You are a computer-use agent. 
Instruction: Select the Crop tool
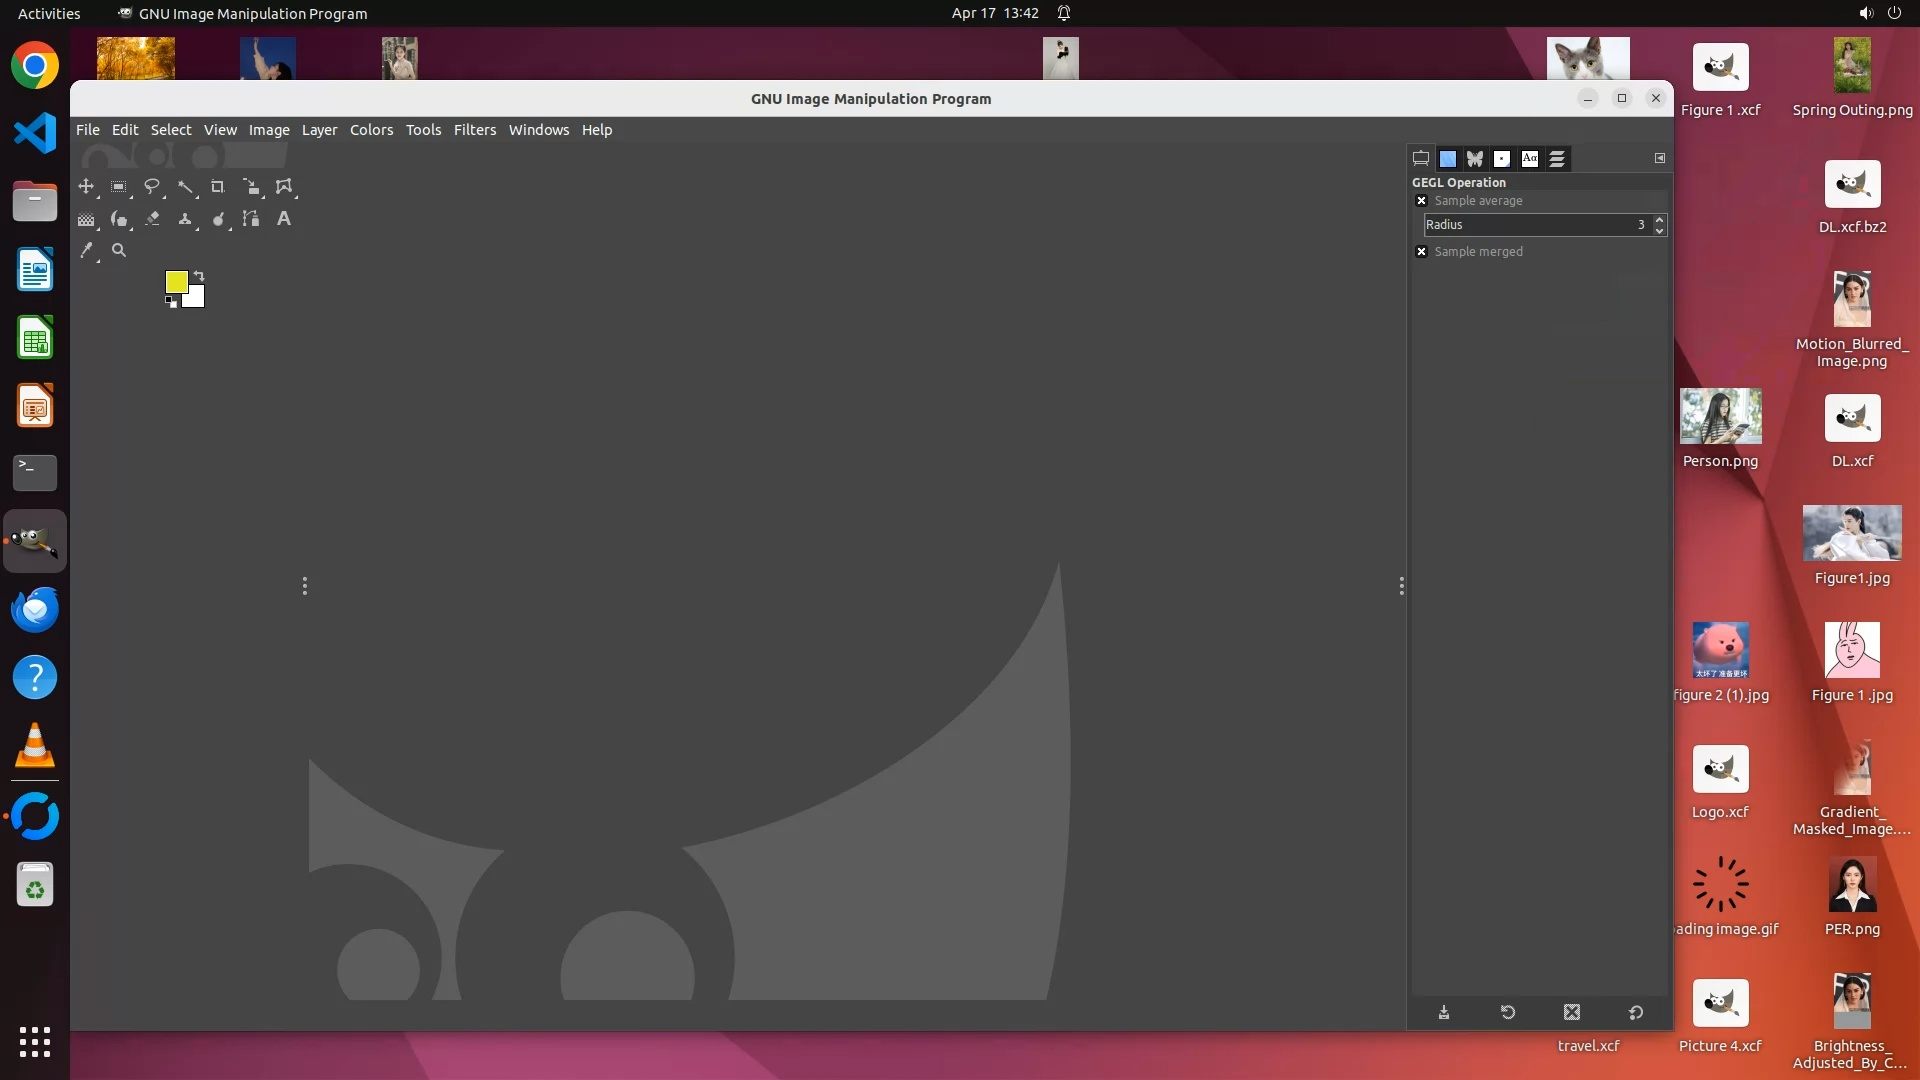click(217, 187)
